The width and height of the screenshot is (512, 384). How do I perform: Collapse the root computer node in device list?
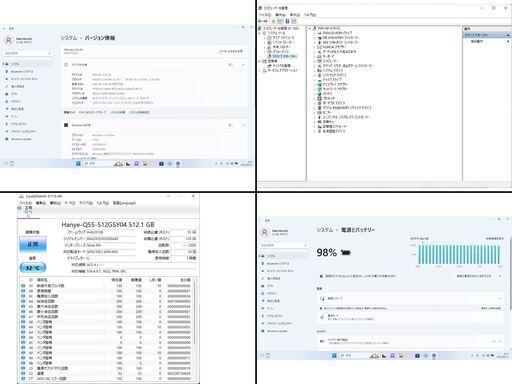click(310, 28)
